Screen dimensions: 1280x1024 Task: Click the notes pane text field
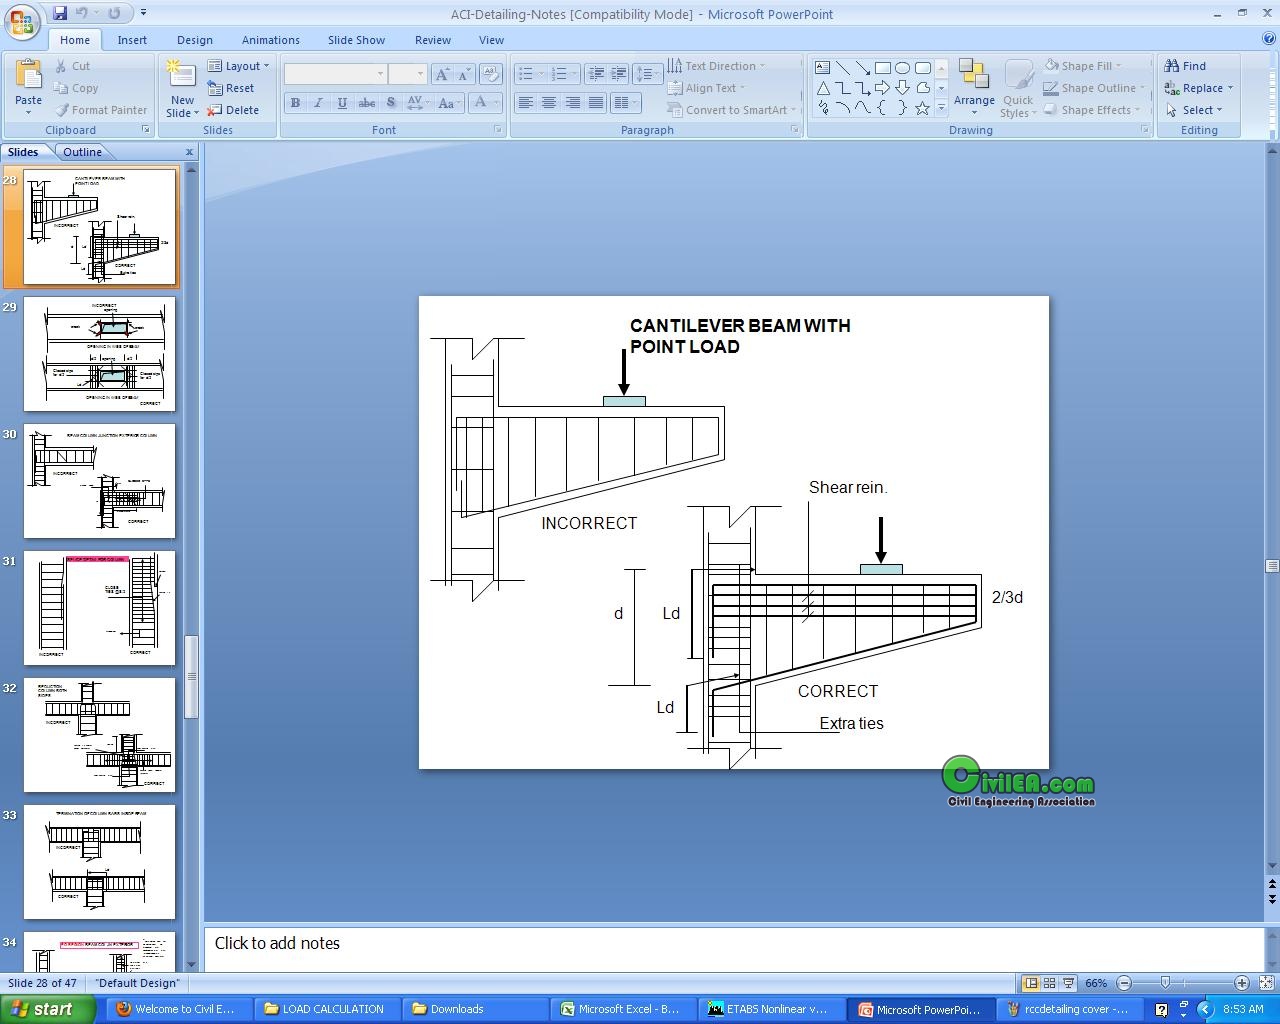click(x=734, y=947)
